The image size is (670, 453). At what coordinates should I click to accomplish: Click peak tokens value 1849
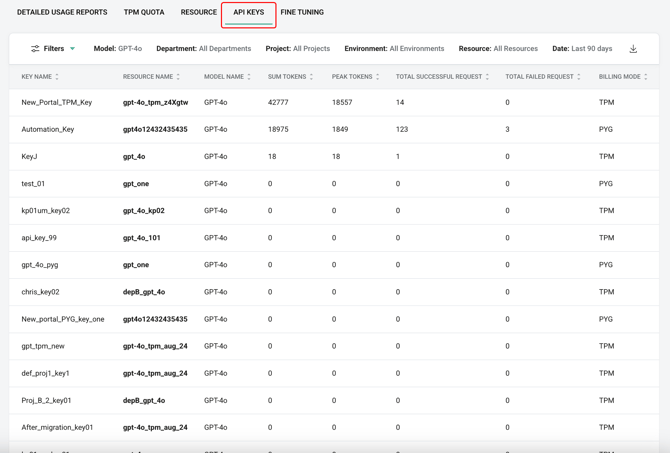tap(340, 129)
